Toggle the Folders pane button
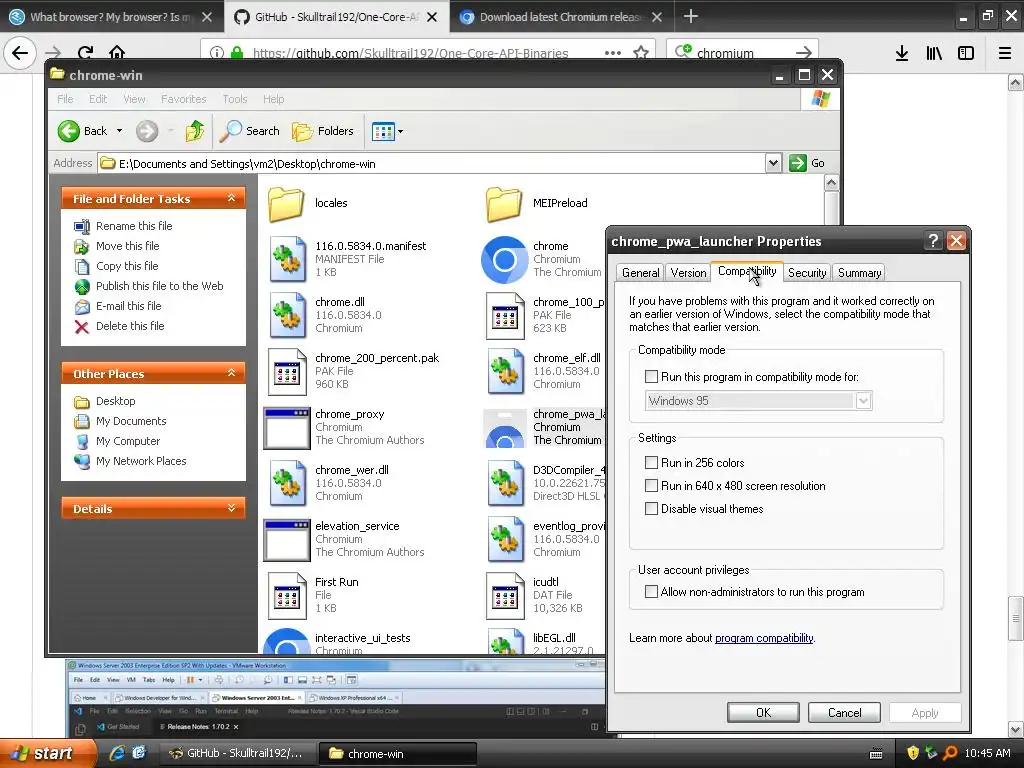 [x=323, y=131]
